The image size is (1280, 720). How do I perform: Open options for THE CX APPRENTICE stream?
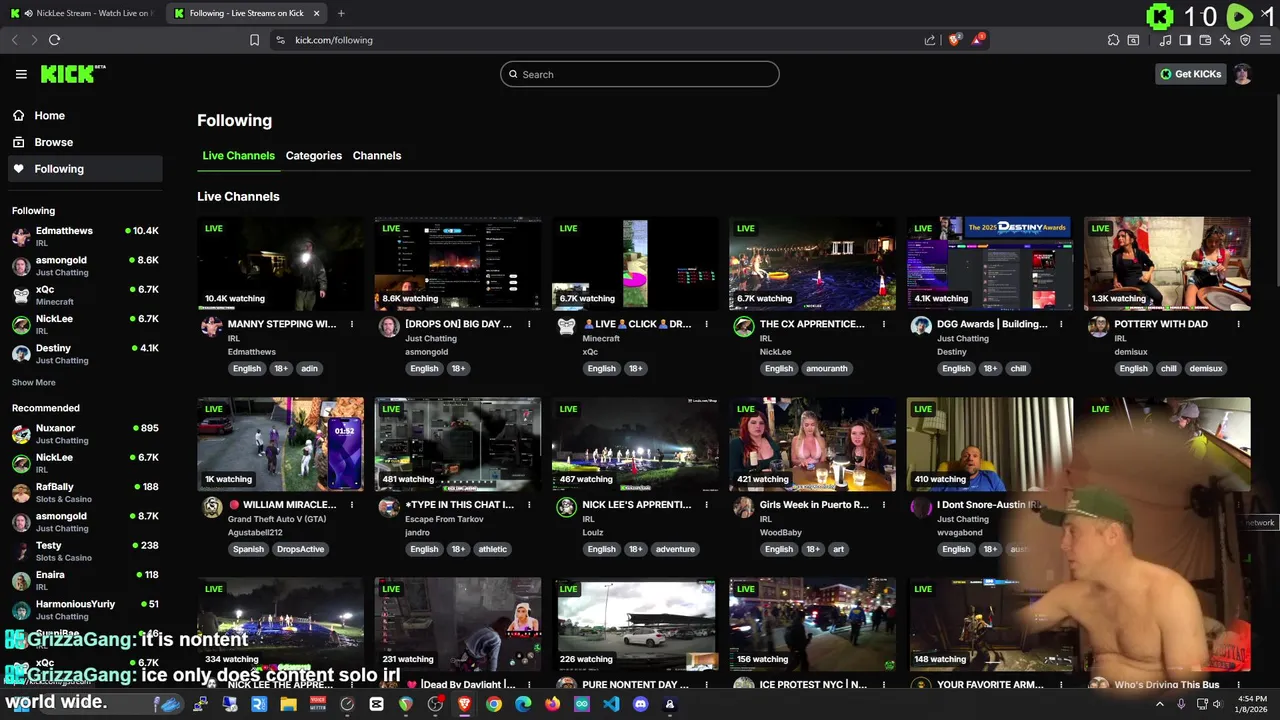pos(884,324)
